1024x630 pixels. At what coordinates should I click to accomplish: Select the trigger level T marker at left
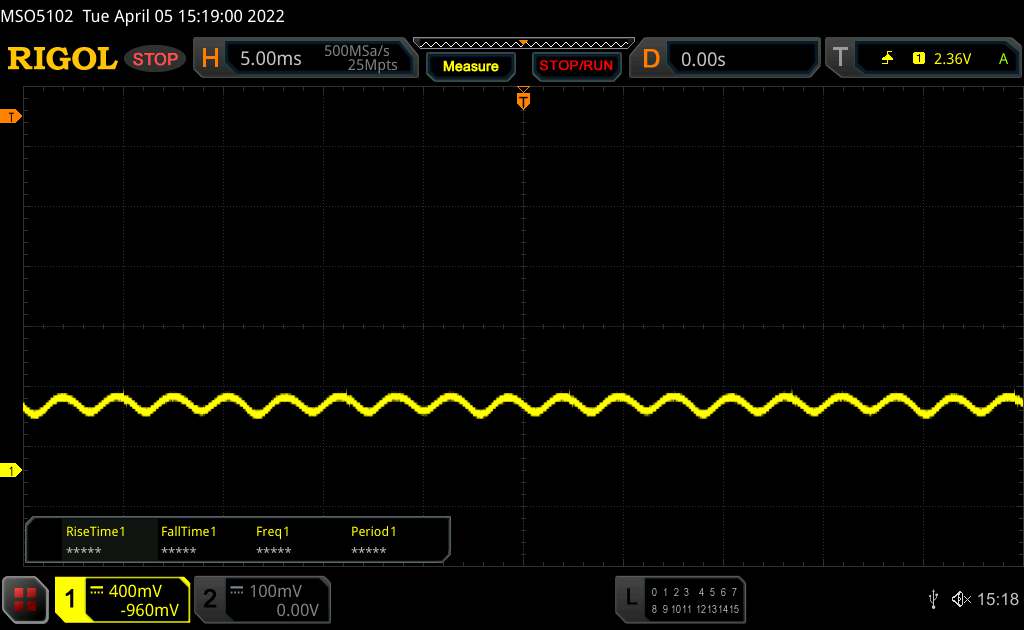[x=10, y=116]
